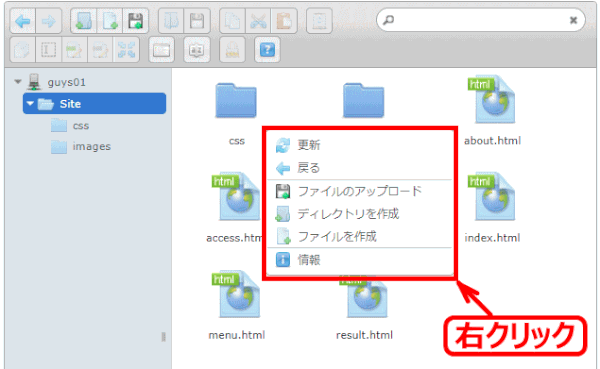Click the New file toolbar icon
600x369 pixels.
(109, 21)
